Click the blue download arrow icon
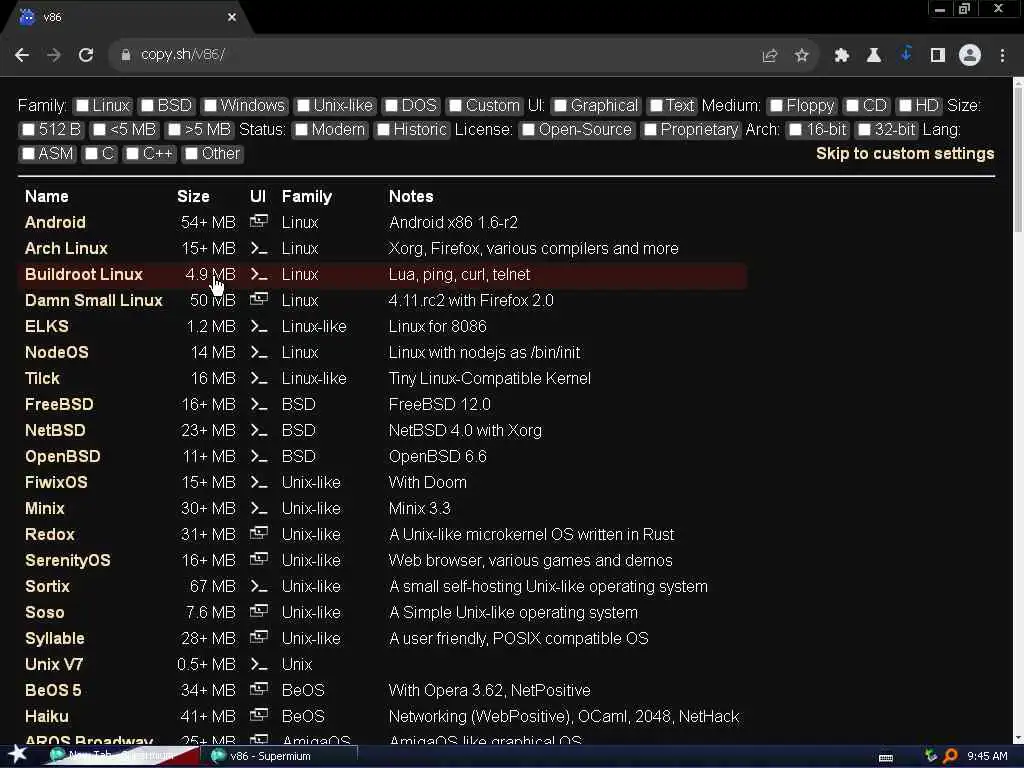The width and height of the screenshot is (1024, 768). coord(906,54)
